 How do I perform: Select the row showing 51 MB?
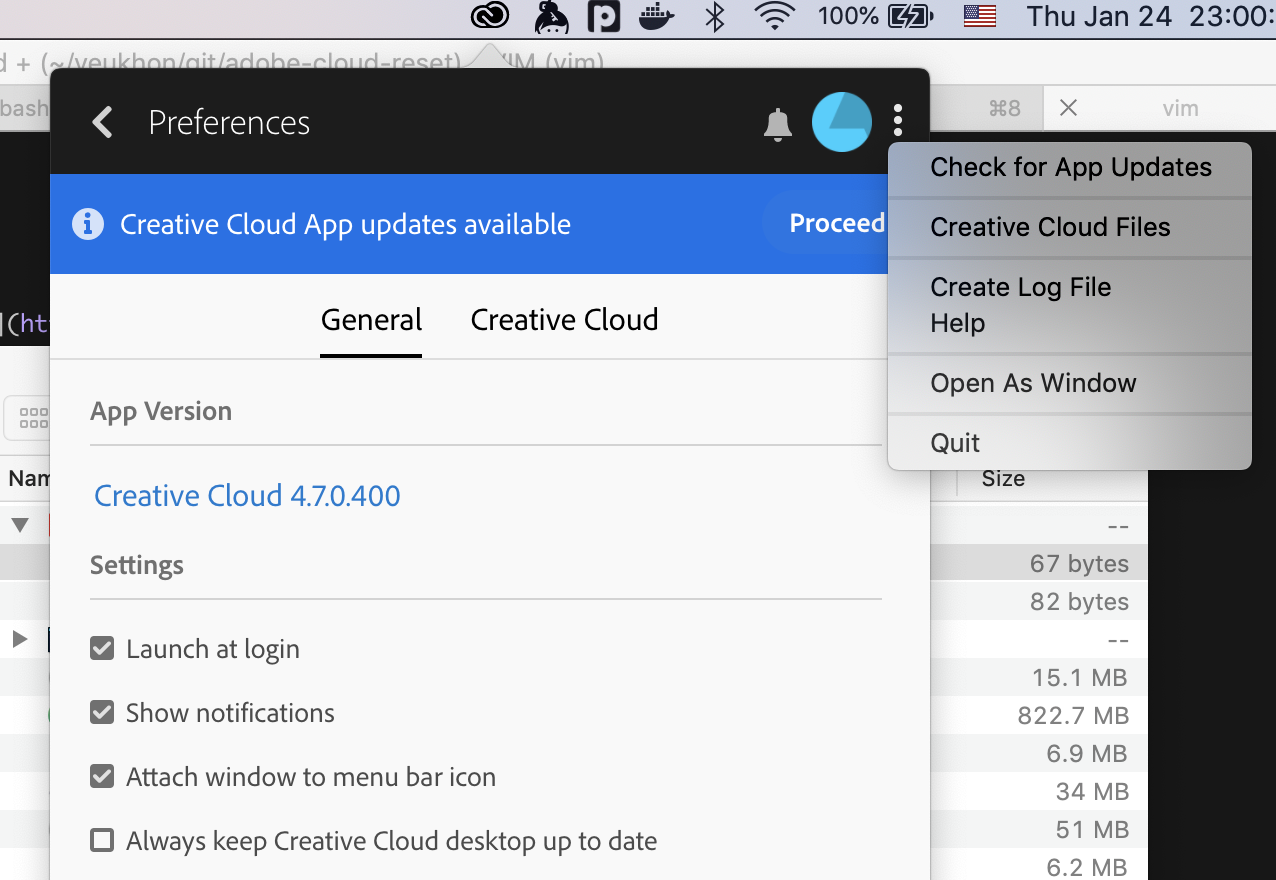1039,830
